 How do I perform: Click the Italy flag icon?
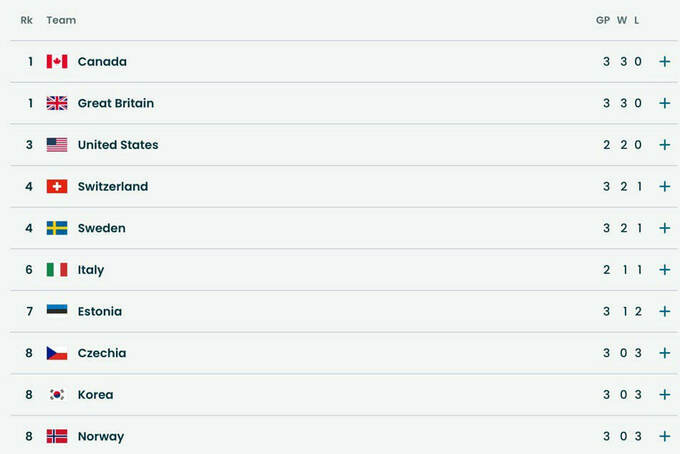click(57, 270)
